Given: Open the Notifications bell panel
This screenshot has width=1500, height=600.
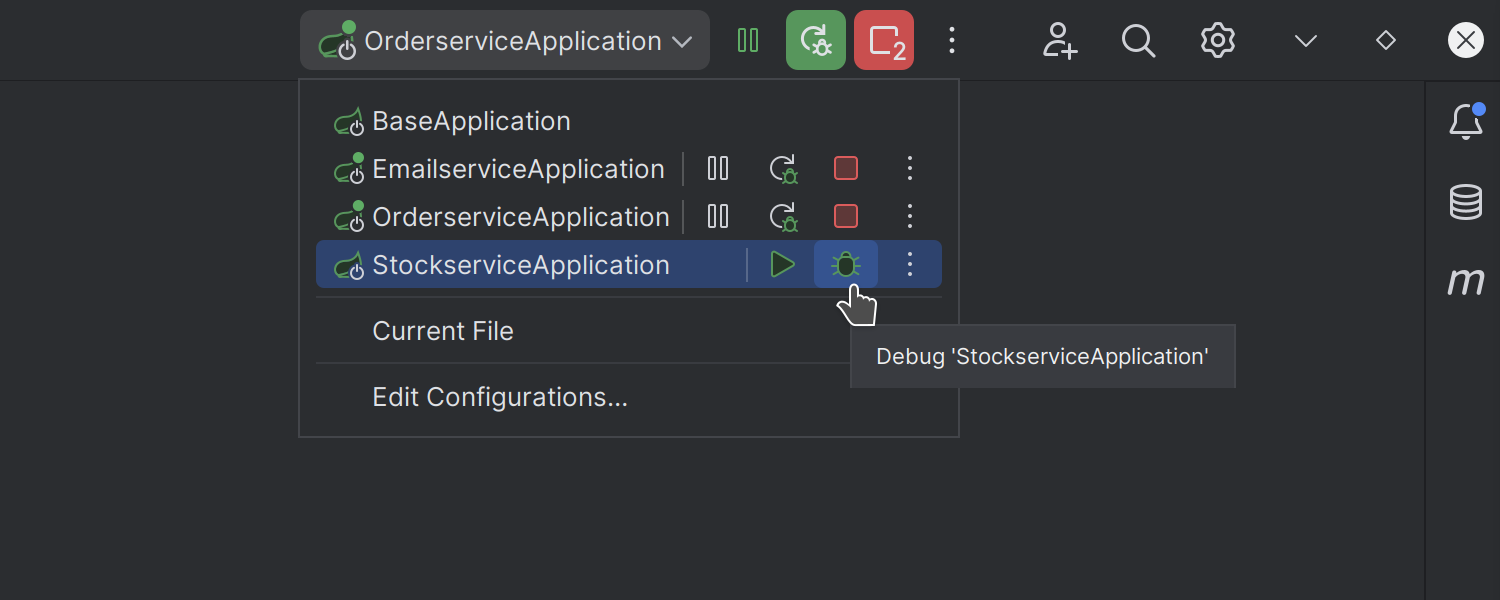Looking at the screenshot, I should pyautogui.click(x=1466, y=122).
